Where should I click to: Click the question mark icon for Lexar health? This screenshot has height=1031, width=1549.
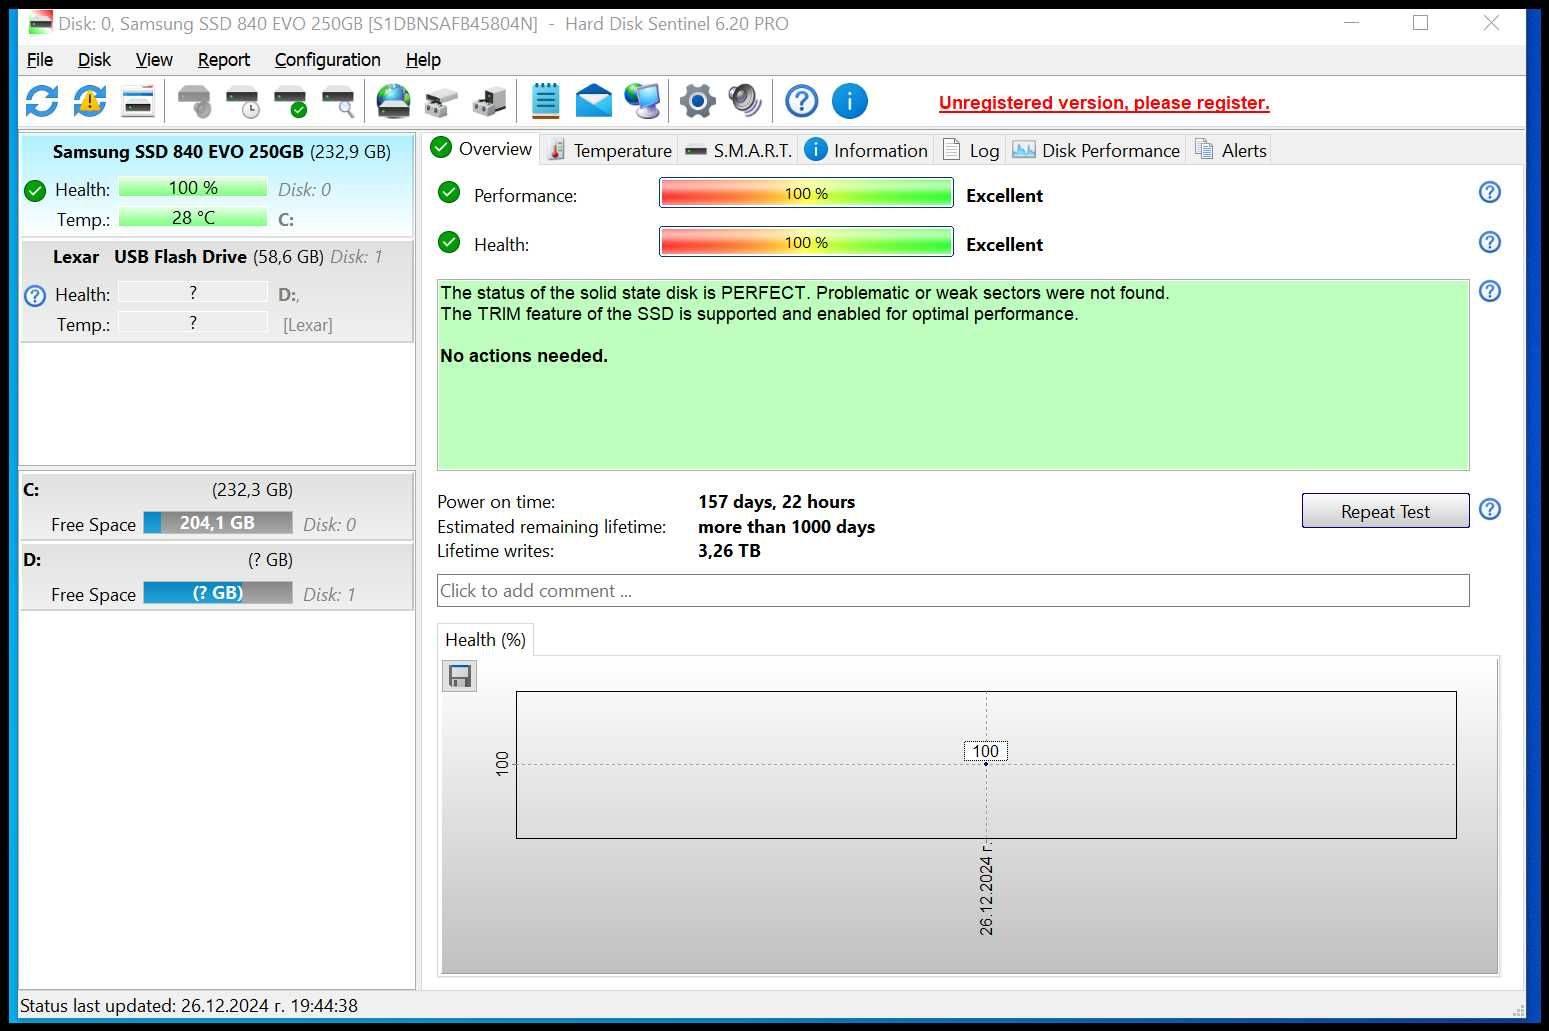coord(35,295)
